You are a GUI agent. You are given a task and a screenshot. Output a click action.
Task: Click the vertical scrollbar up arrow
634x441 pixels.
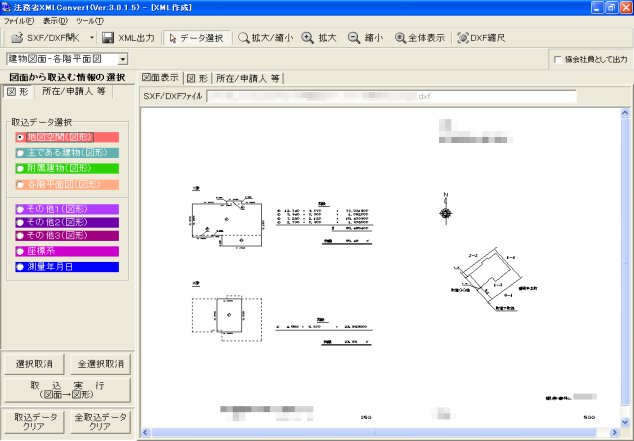625,113
